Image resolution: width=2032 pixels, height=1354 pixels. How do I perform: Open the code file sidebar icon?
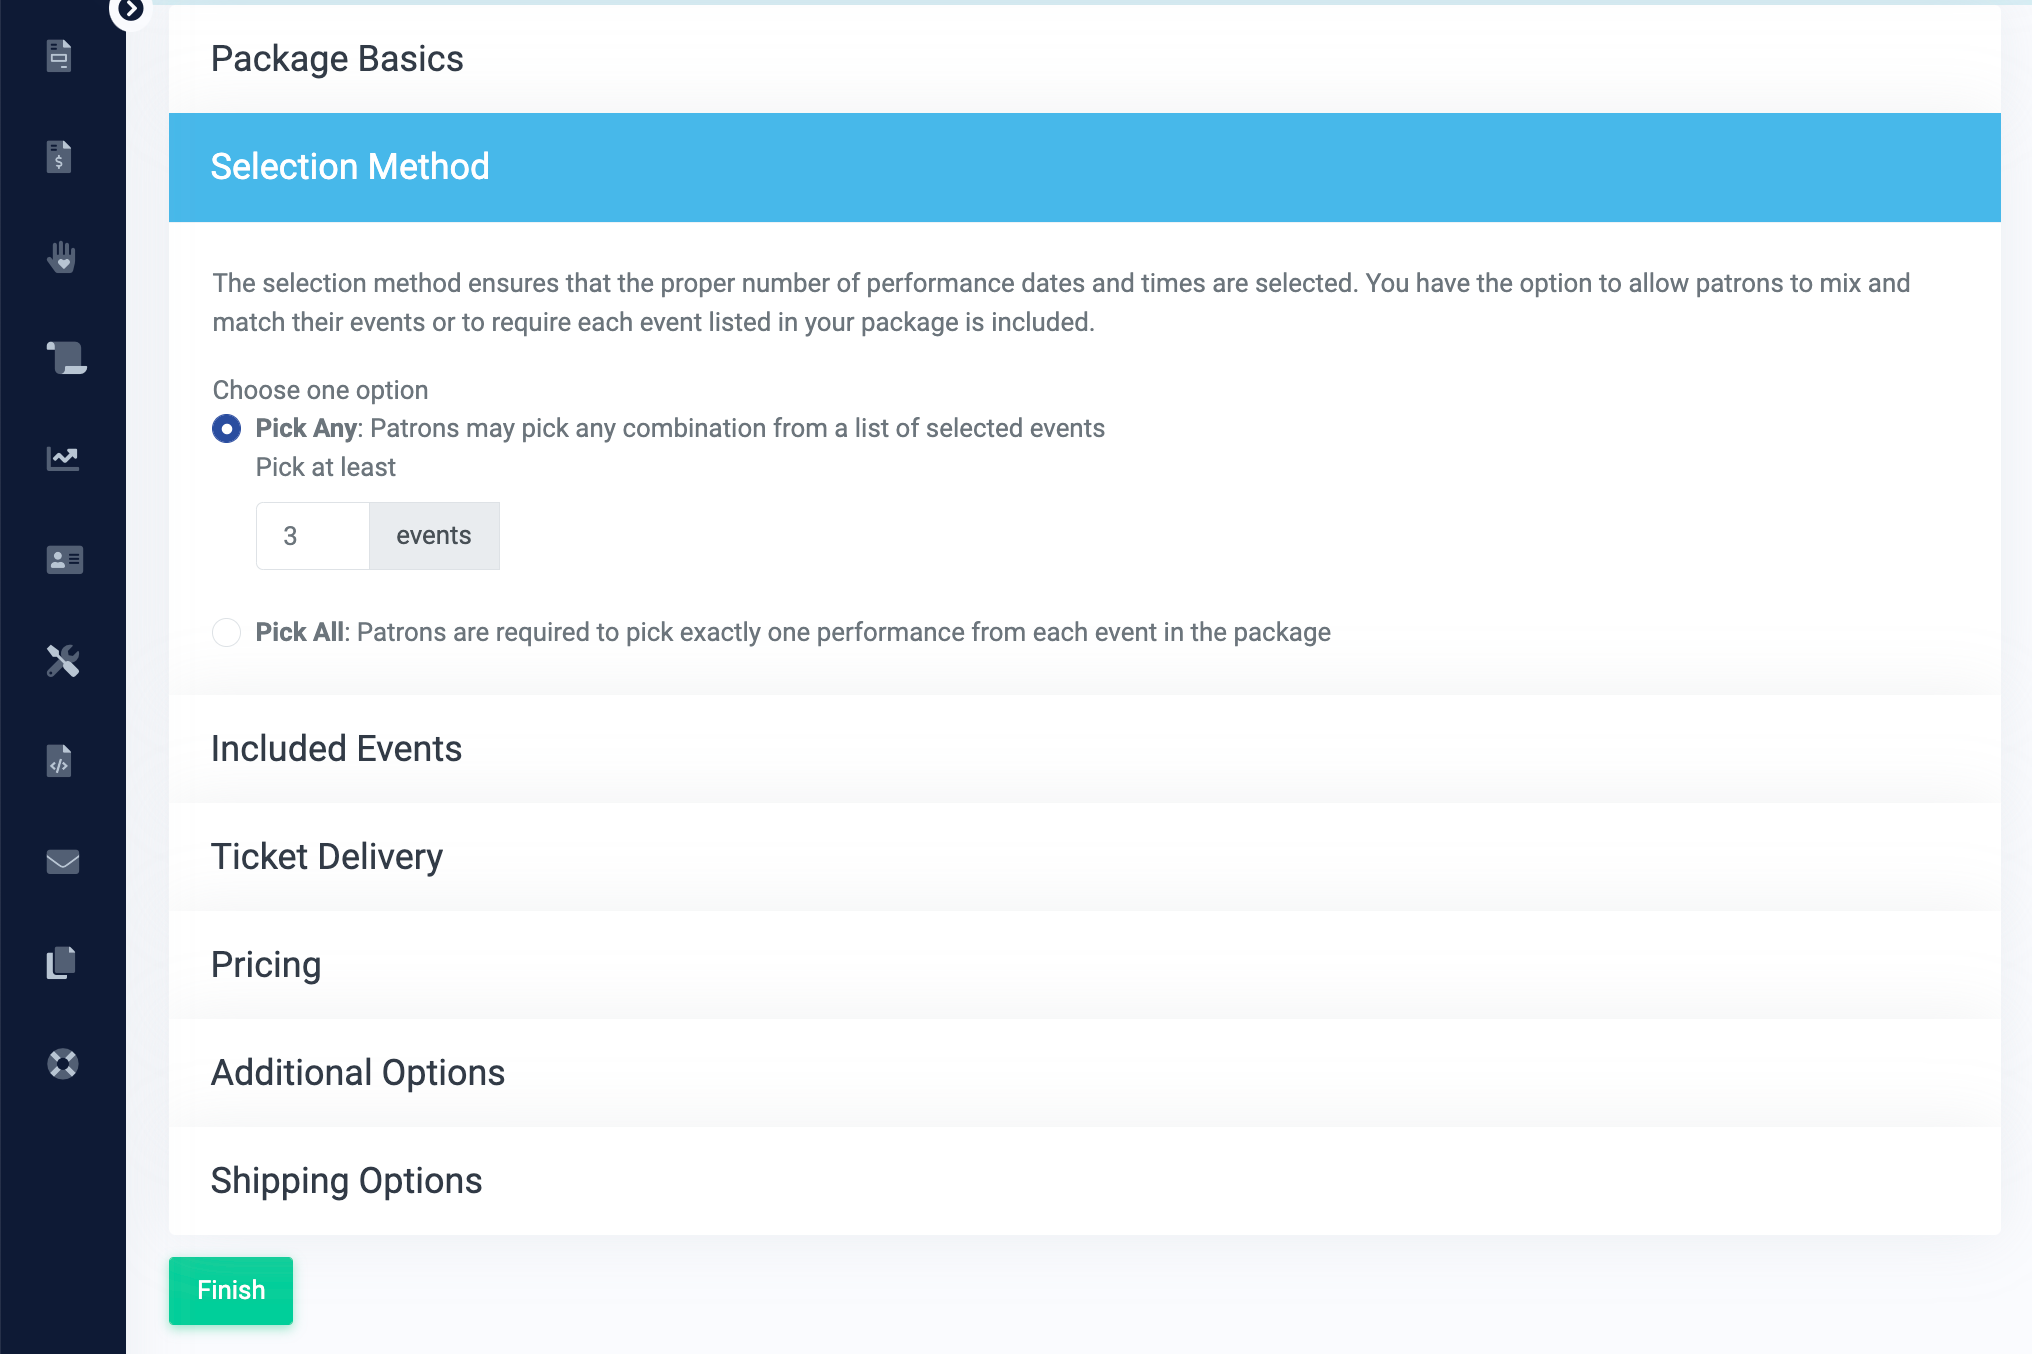point(60,761)
